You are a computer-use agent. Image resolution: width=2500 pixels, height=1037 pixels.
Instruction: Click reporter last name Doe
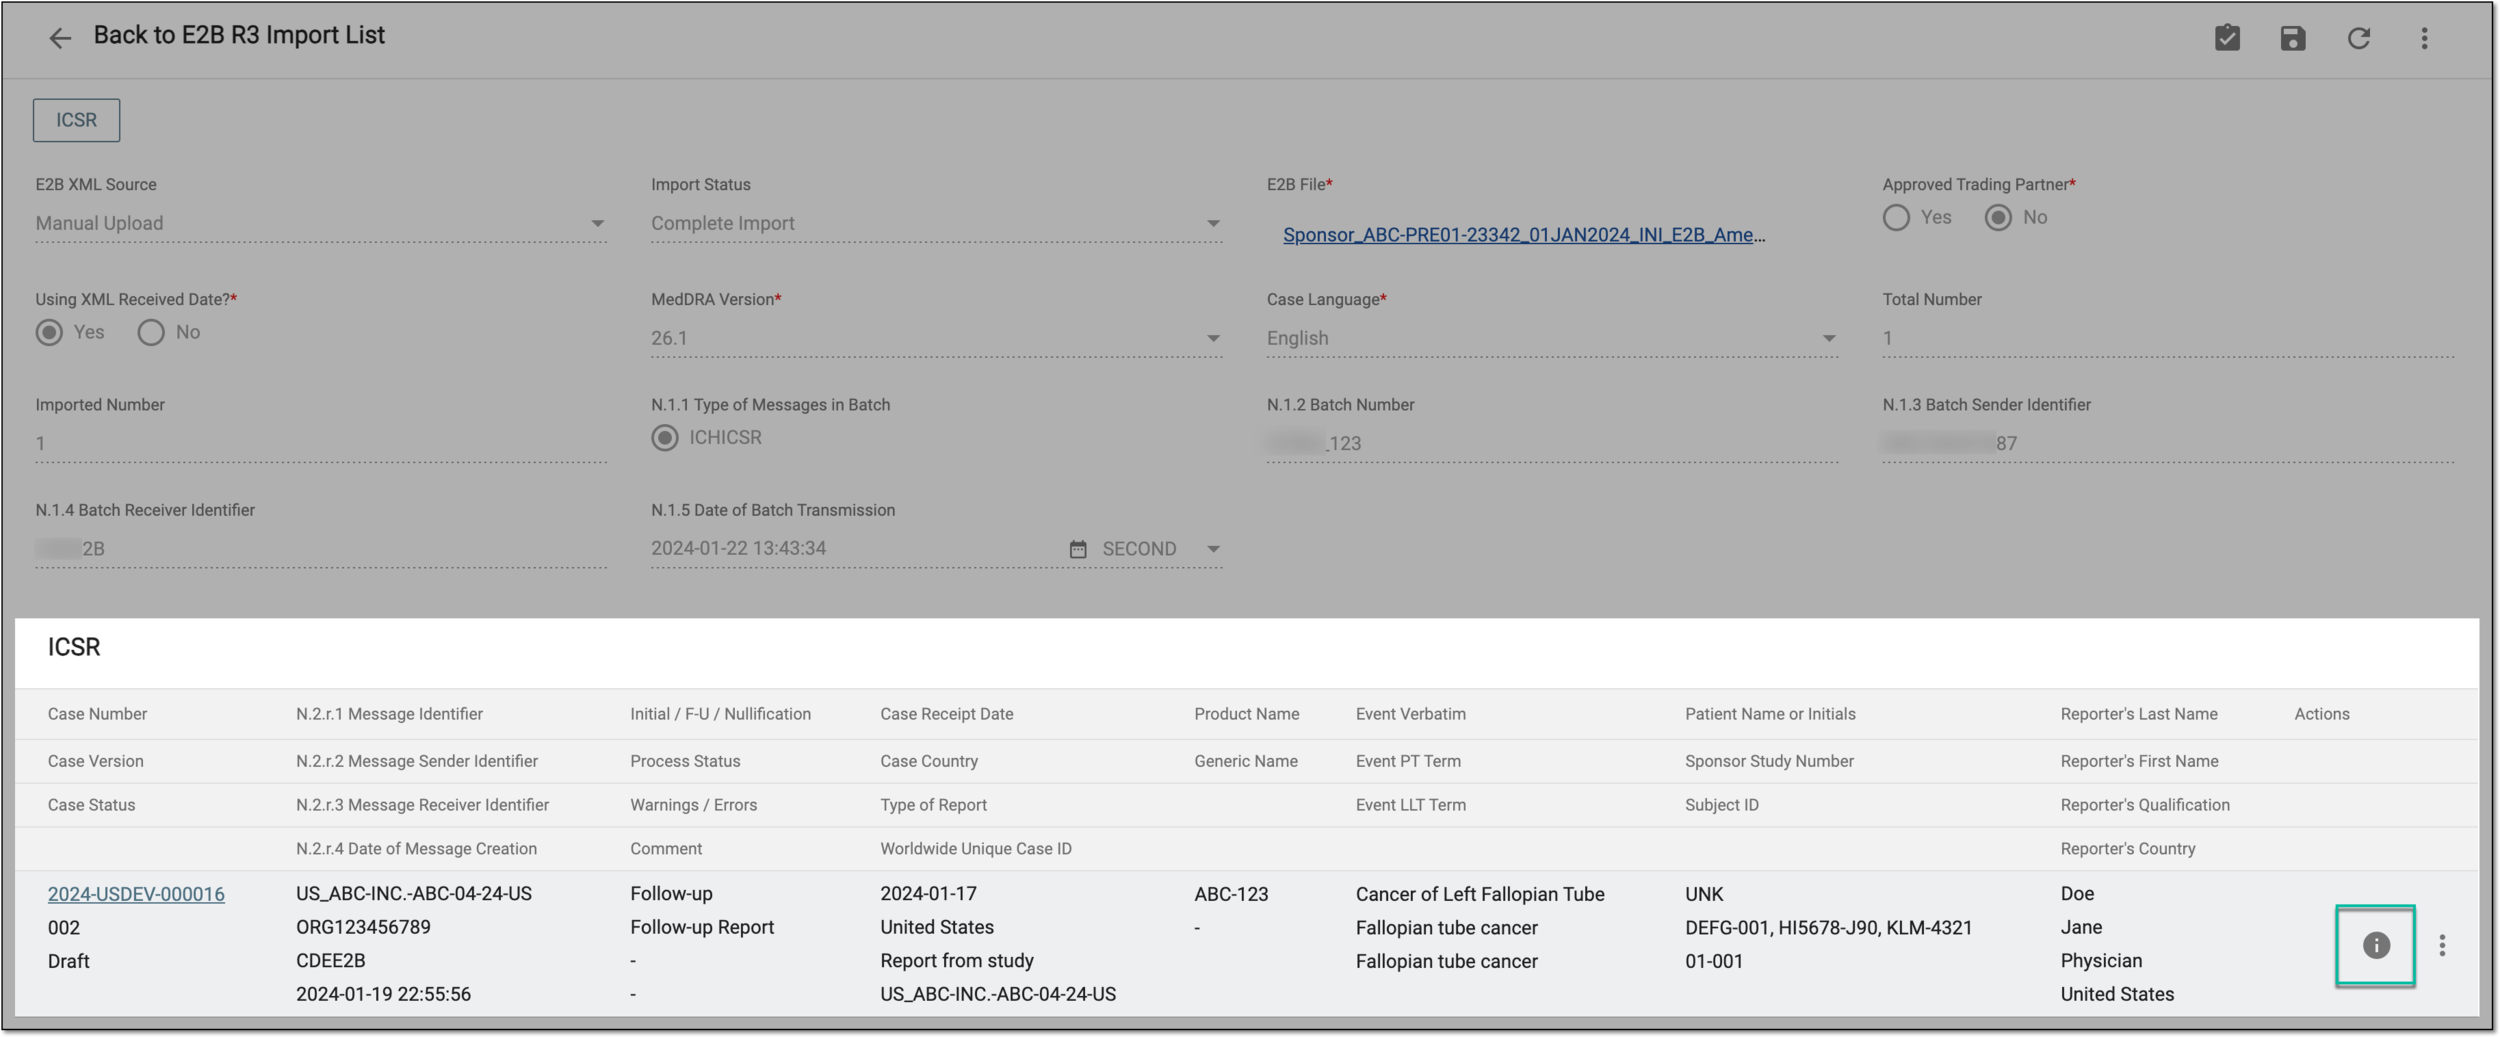(2076, 894)
